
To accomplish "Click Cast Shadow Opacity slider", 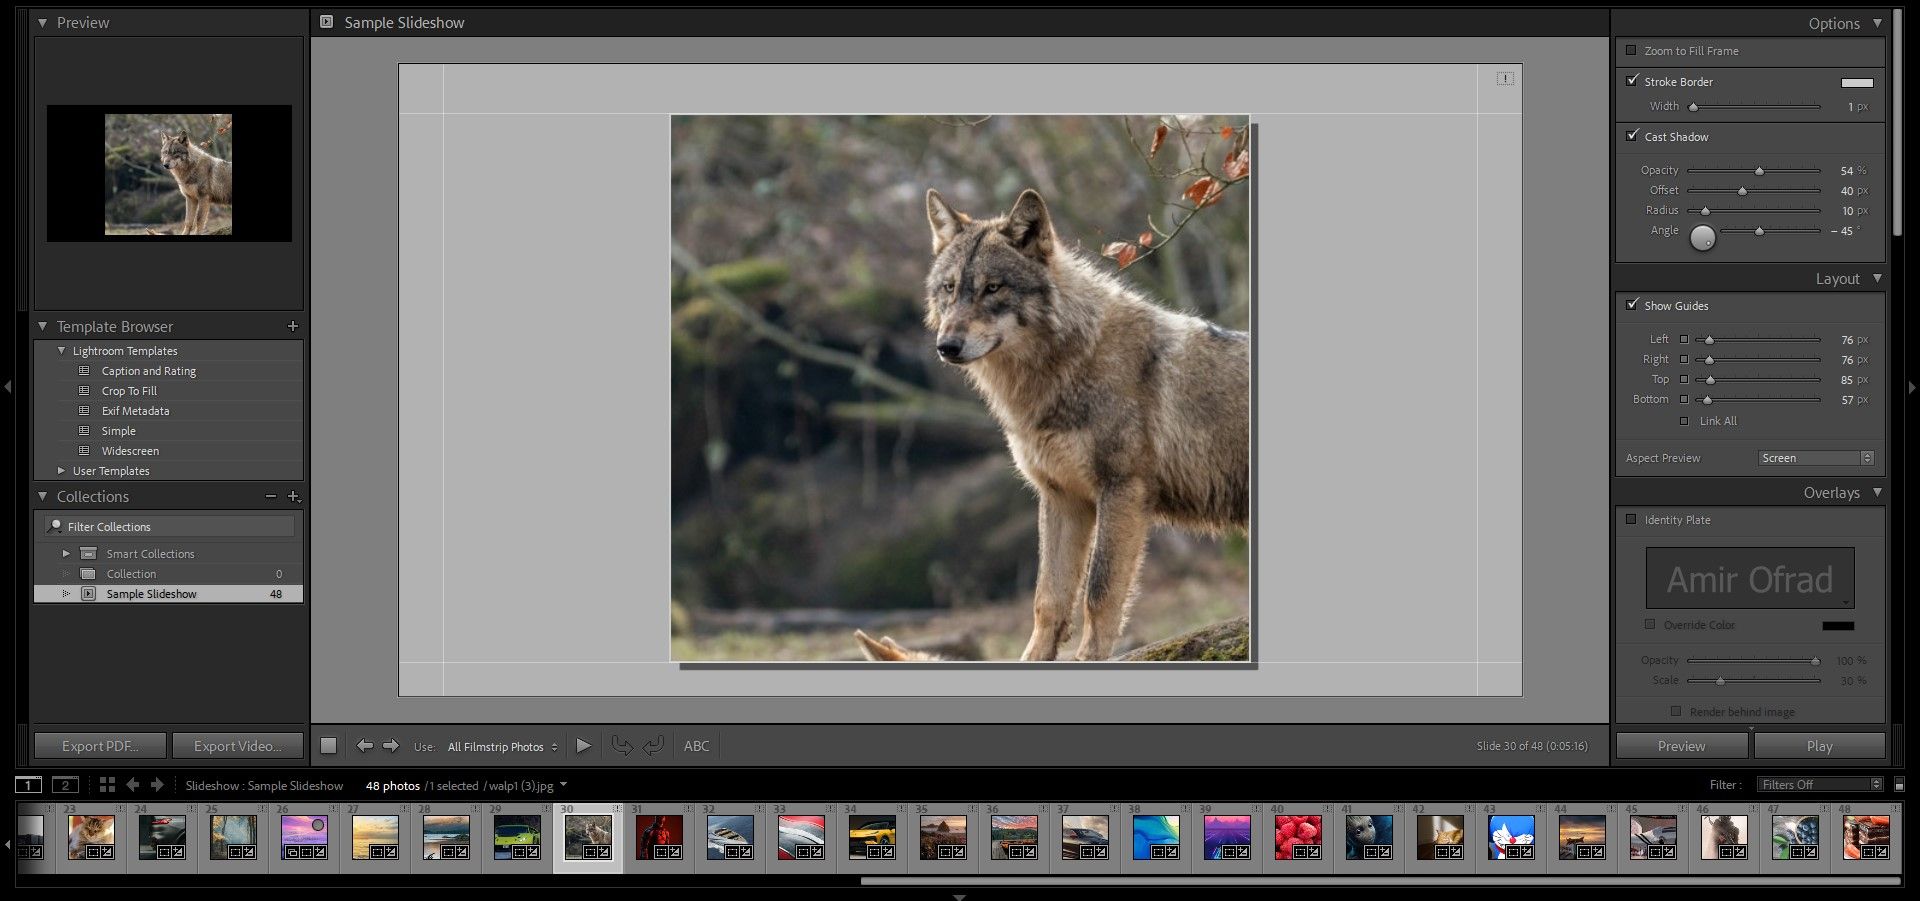I will point(1754,170).
